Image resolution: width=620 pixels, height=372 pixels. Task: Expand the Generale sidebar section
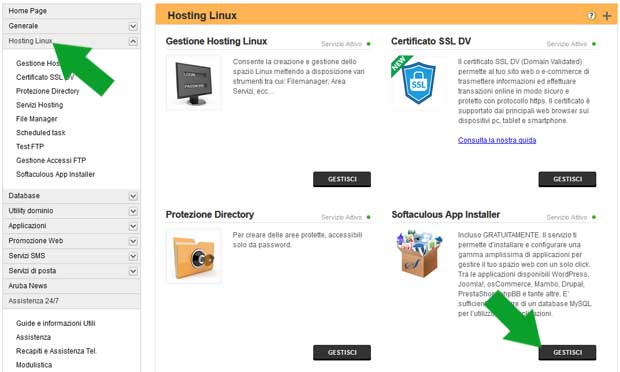tap(133, 26)
